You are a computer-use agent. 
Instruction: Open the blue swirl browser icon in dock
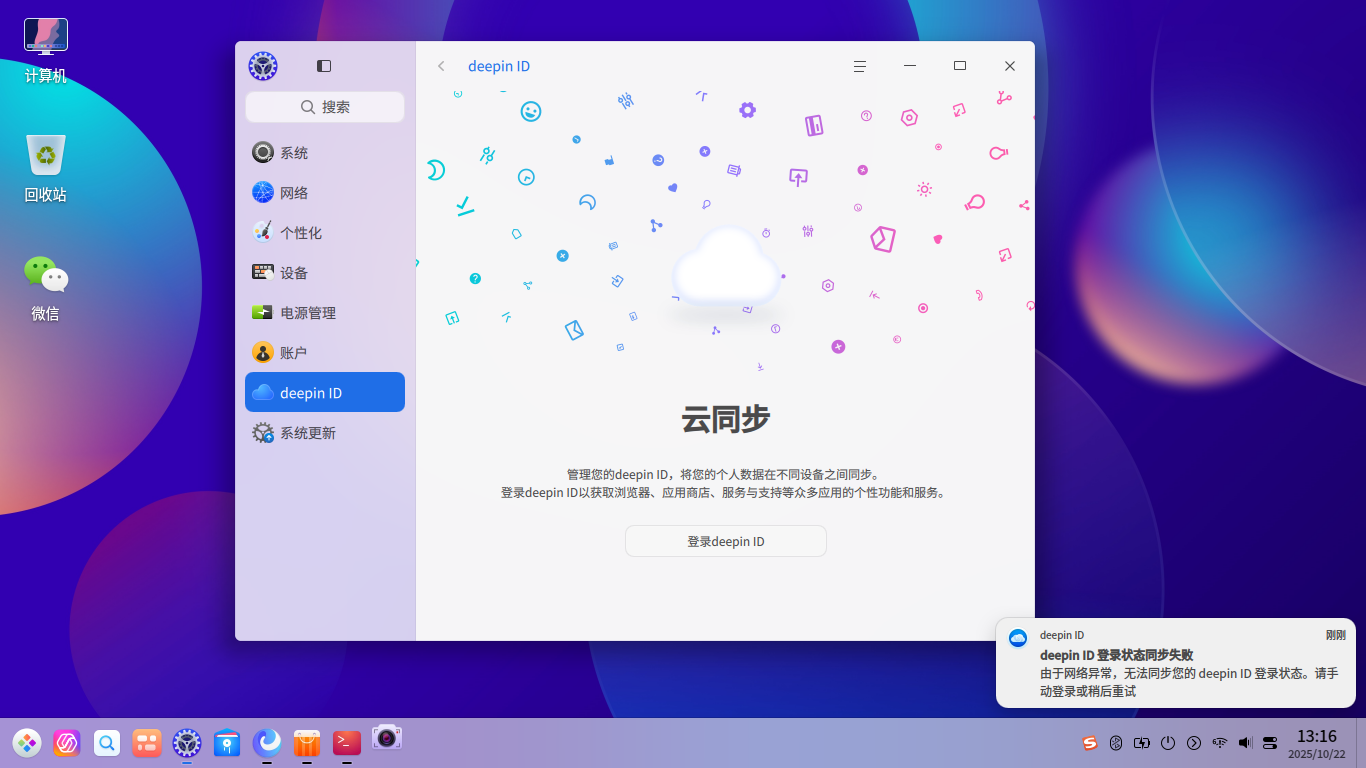(267, 742)
